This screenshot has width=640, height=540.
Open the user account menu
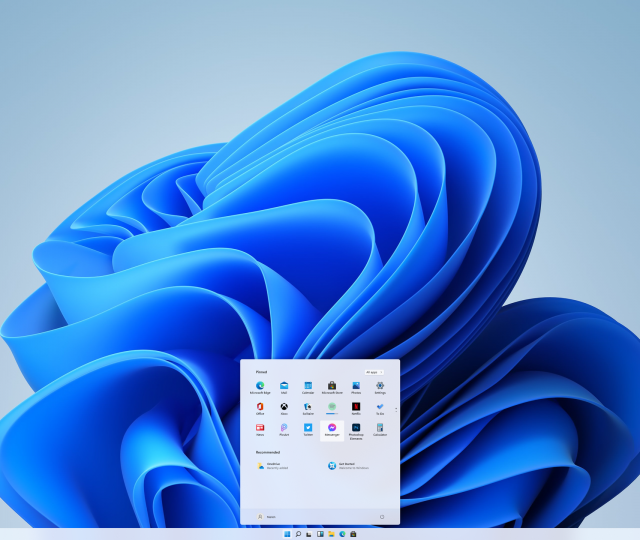click(x=262, y=516)
